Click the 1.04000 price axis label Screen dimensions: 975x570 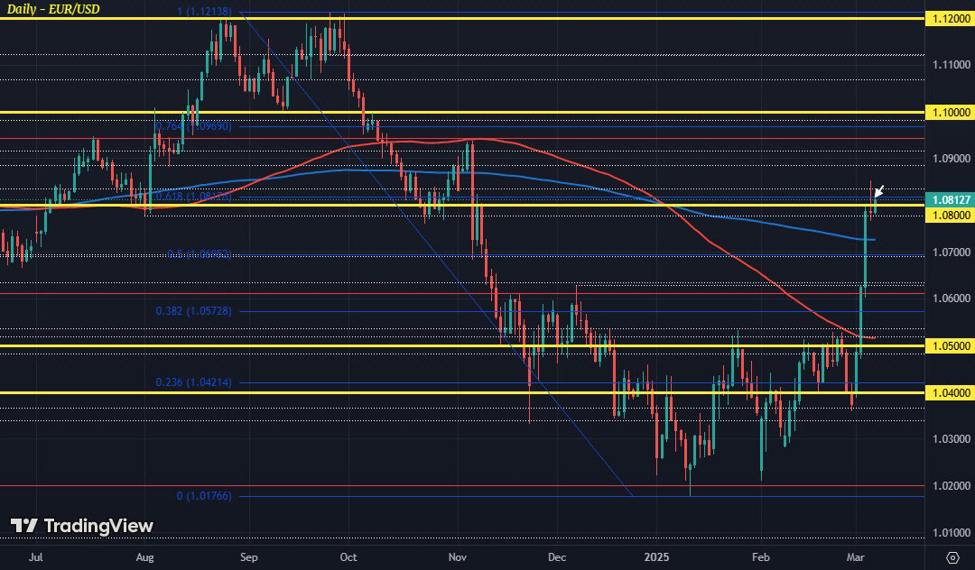(x=946, y=393)
